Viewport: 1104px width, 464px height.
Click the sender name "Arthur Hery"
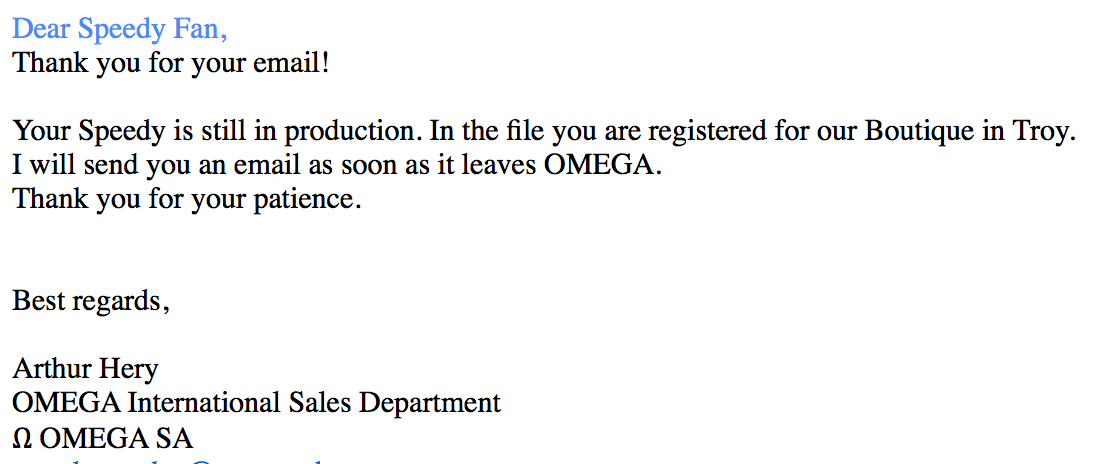tap(85, 369)
